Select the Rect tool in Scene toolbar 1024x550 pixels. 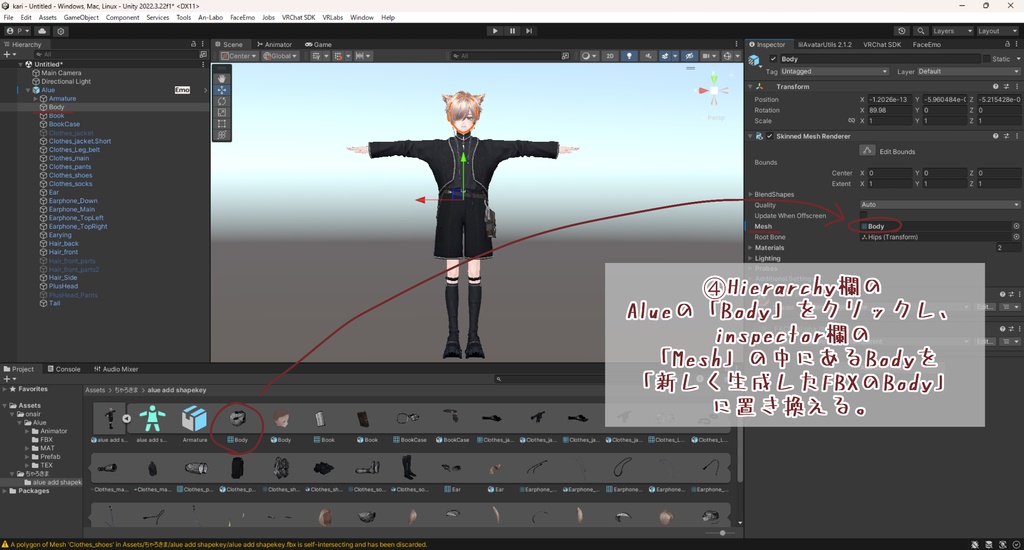coord(222,123)
